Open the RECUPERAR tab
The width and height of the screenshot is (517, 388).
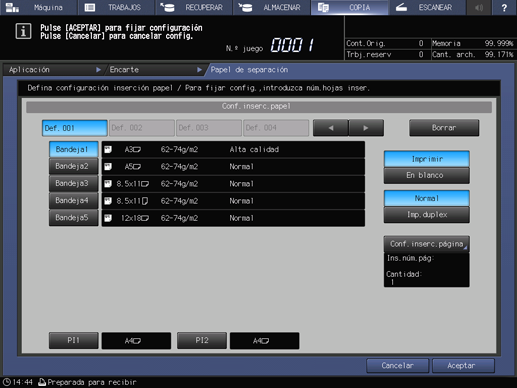point(194,7)
